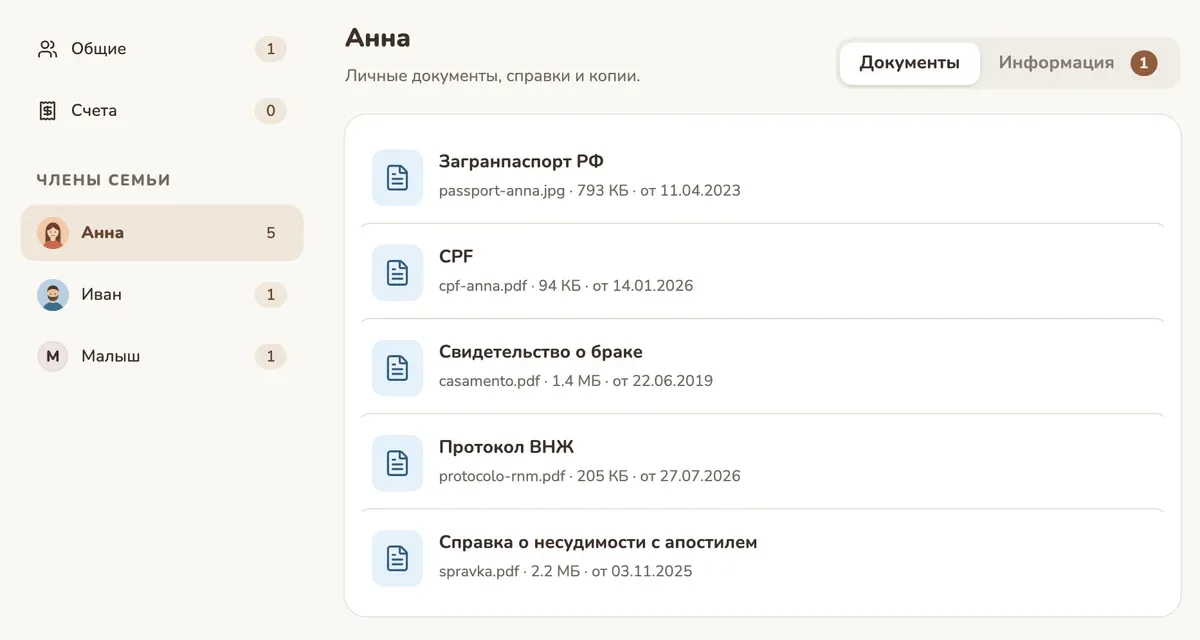1200x640 pixels.
Task: Click the file icon for Свидетельство о браке
Action: coord(398,368)
